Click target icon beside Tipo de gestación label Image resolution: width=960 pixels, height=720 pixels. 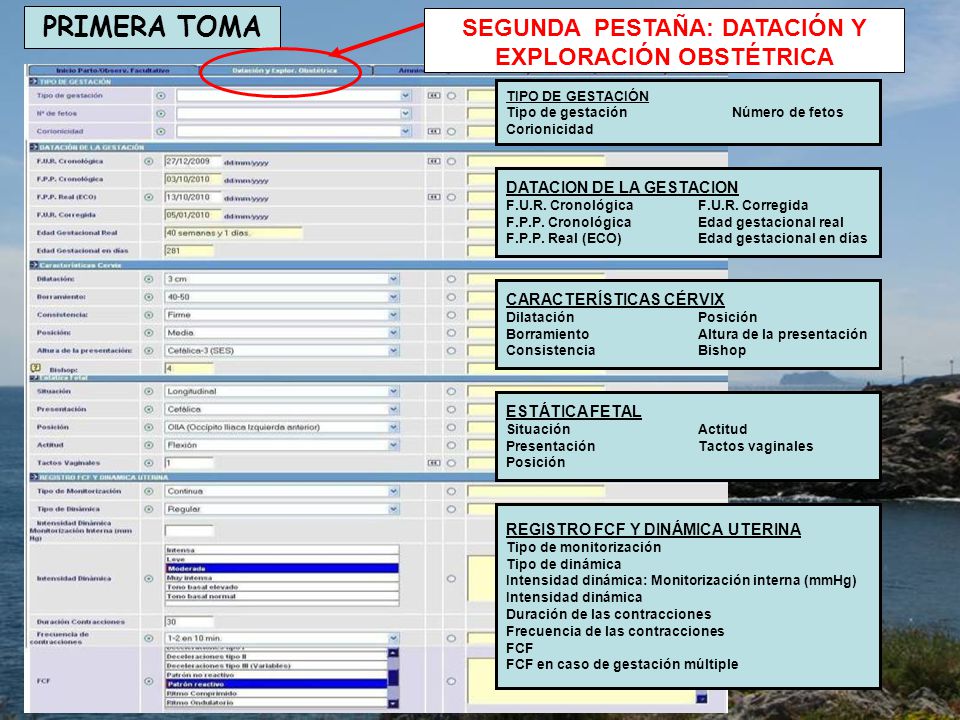click(161, 96)
